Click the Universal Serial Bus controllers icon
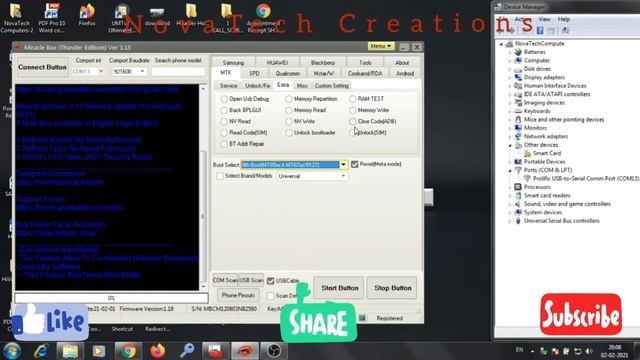640x360 pixels. [518, 221]
